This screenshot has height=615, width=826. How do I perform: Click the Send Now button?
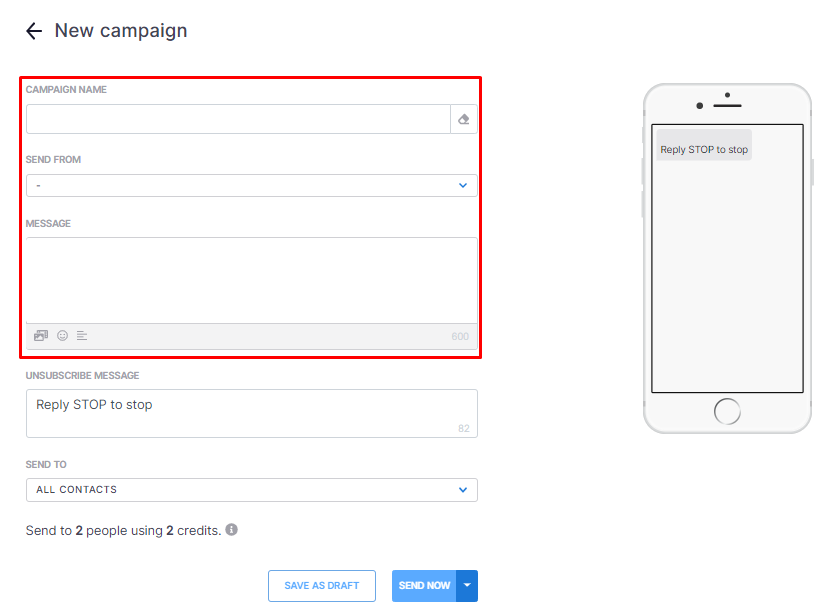[424, 585]
